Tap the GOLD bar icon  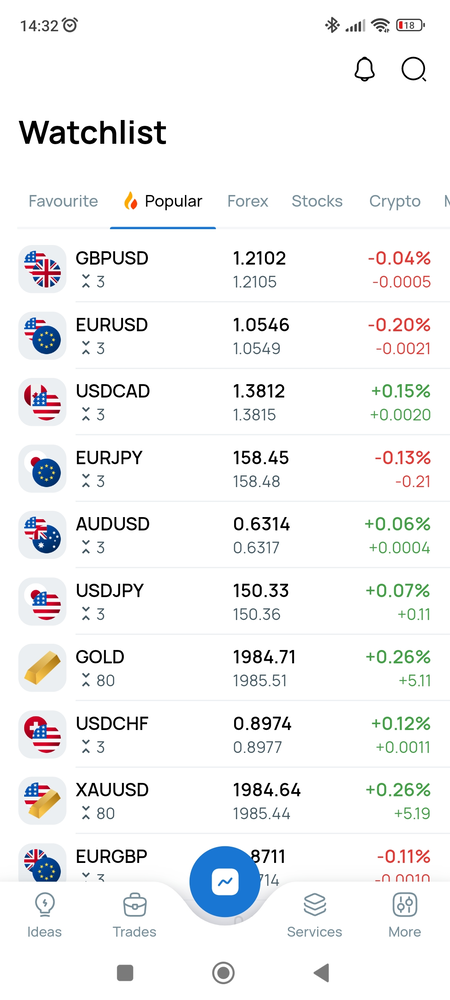pyautogui.click(x=42, y=668)
